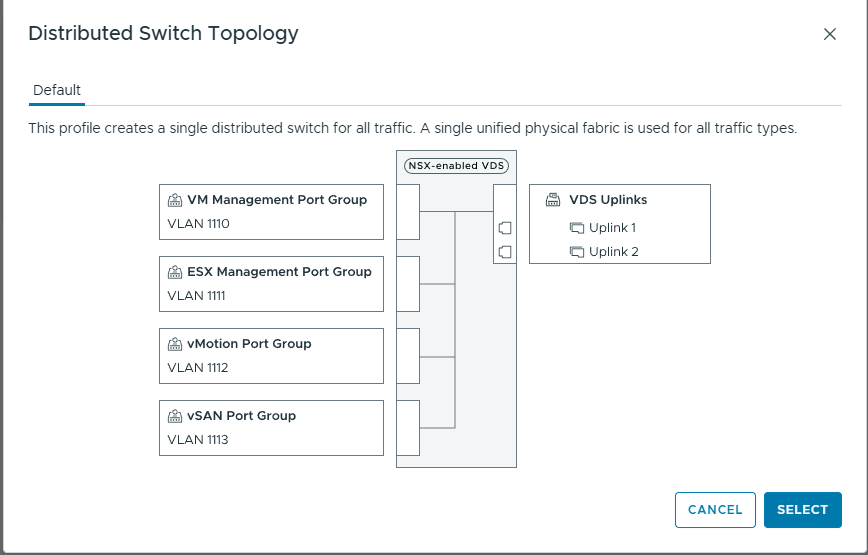Click the vSAN Port Group icon

coord(174,416)
